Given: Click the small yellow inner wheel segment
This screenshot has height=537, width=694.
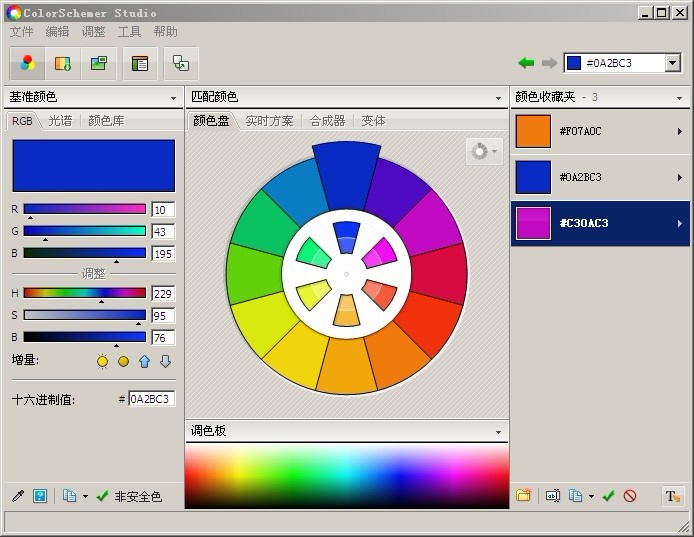Looking at the screenshot, I should click(314, 294).
